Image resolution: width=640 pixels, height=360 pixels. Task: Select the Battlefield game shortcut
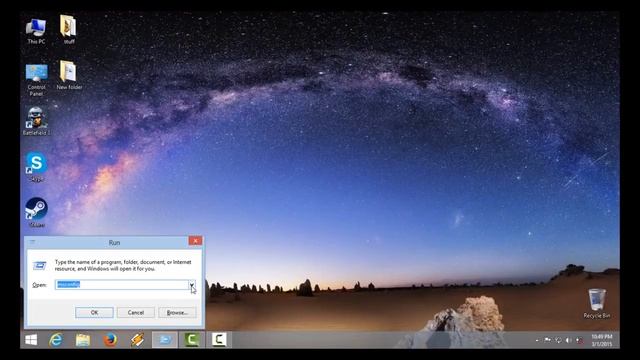point(36,121)
